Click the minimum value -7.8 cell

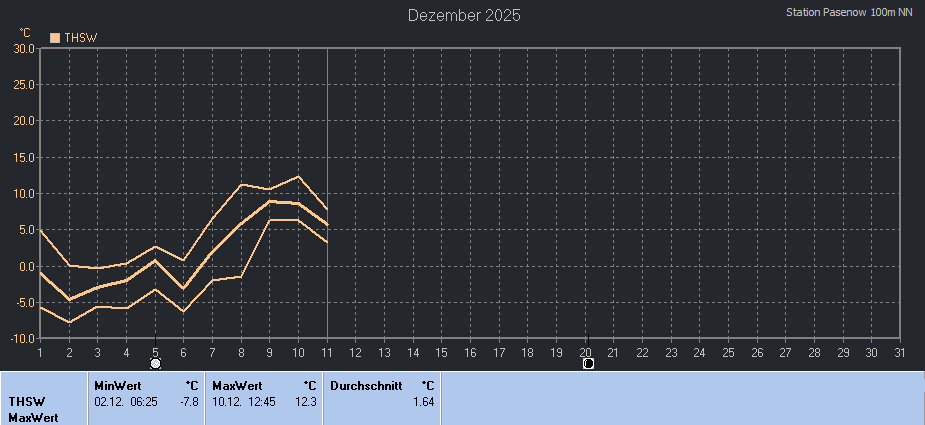tap(189, 401)
